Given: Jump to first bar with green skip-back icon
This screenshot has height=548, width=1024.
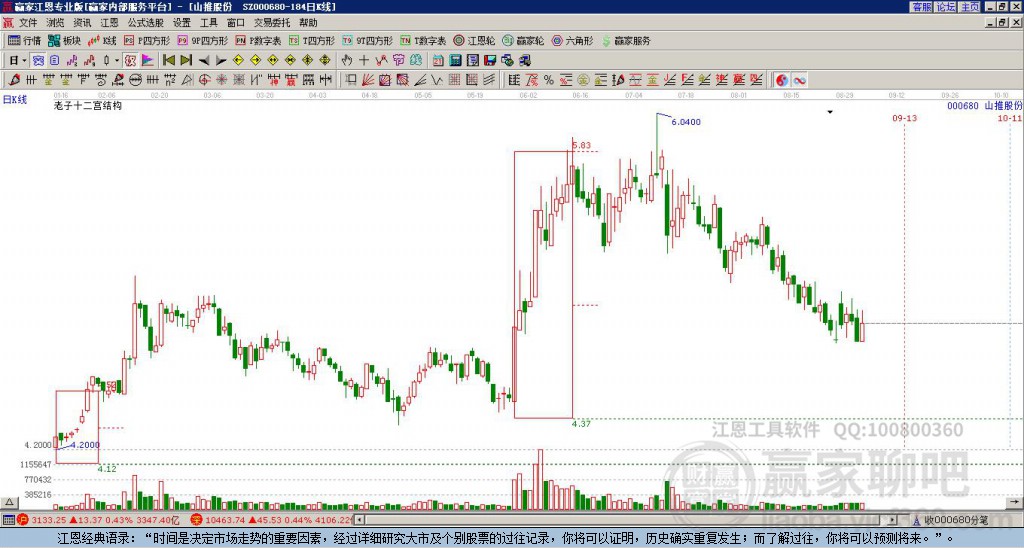Looking at the screenshot, I should 168,60.
